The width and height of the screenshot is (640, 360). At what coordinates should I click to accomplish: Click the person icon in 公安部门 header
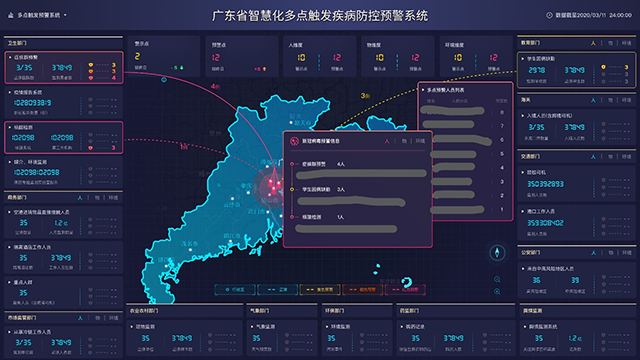coord(593,253)
